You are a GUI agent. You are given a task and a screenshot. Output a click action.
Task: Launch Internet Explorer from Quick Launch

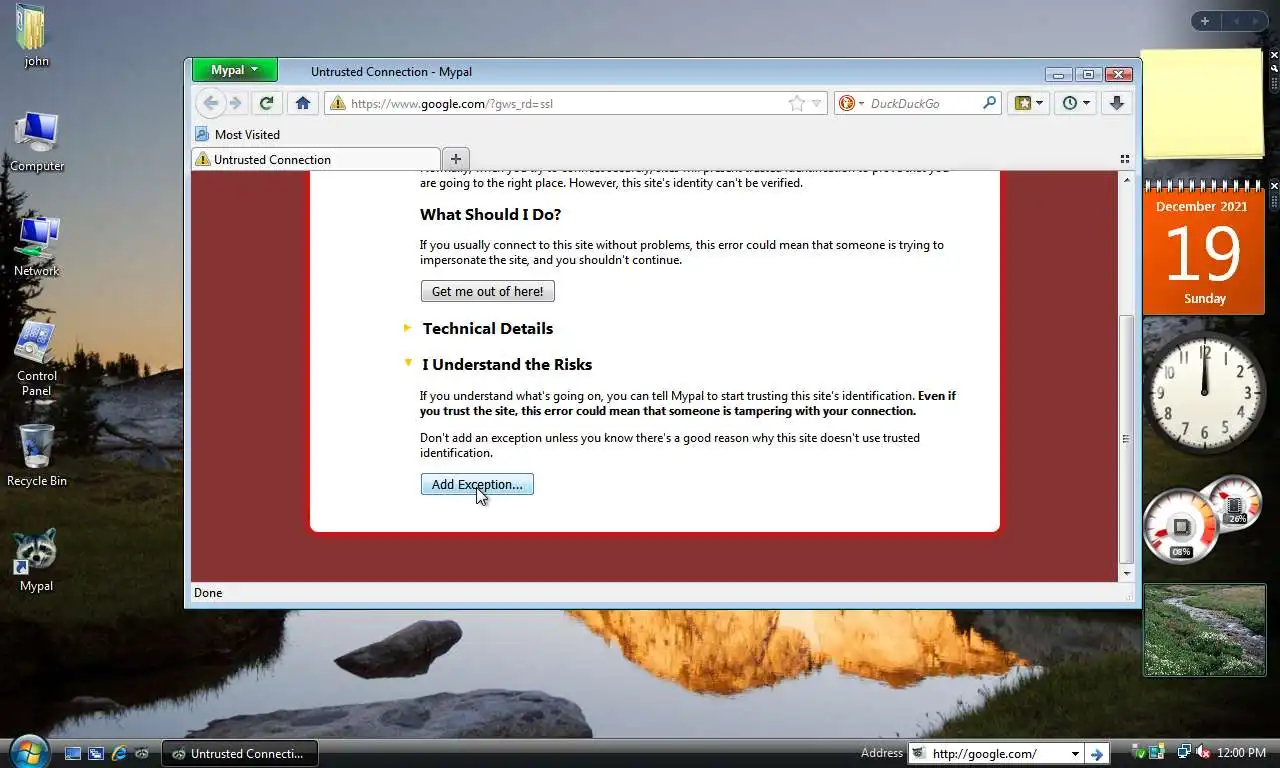coord(119,753)
